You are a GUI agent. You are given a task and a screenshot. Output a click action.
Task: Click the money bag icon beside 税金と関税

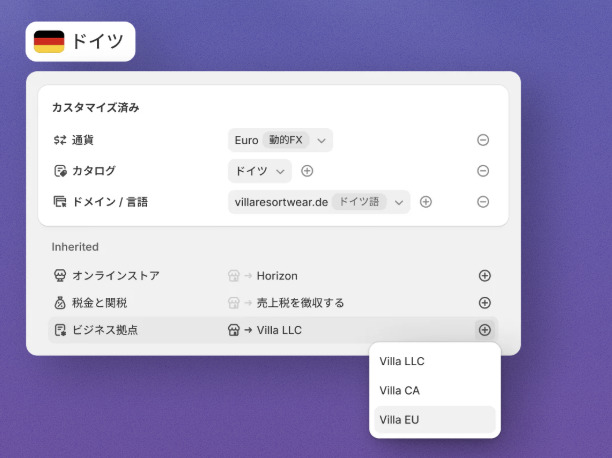coord(60,303)
